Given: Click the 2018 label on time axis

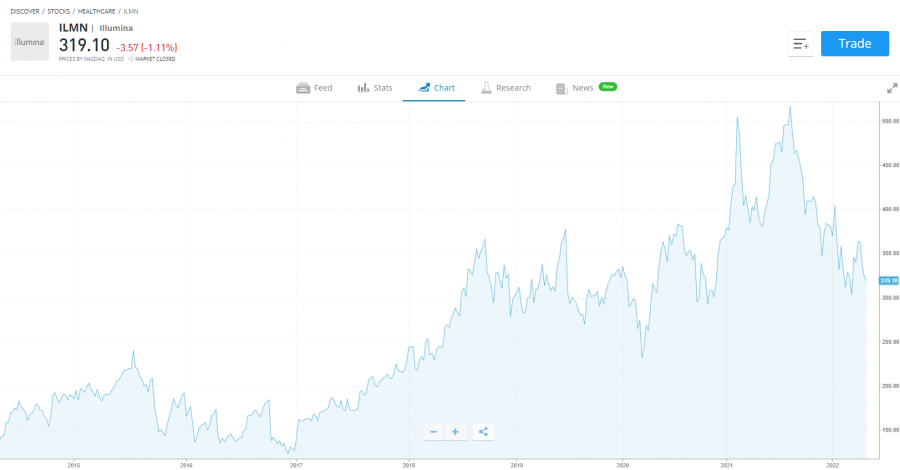Looking at the screenshot, I should tap(409, 465).
